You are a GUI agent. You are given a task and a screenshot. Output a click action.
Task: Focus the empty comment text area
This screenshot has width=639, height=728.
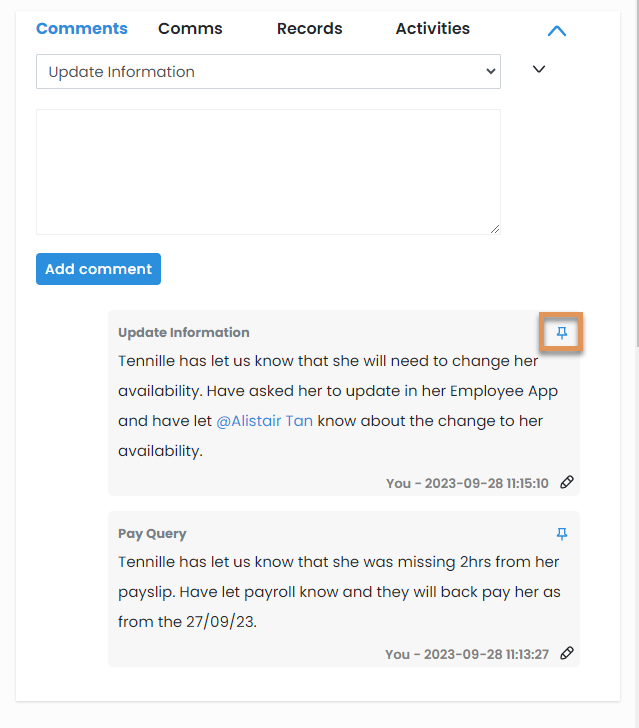pos(268,172)
